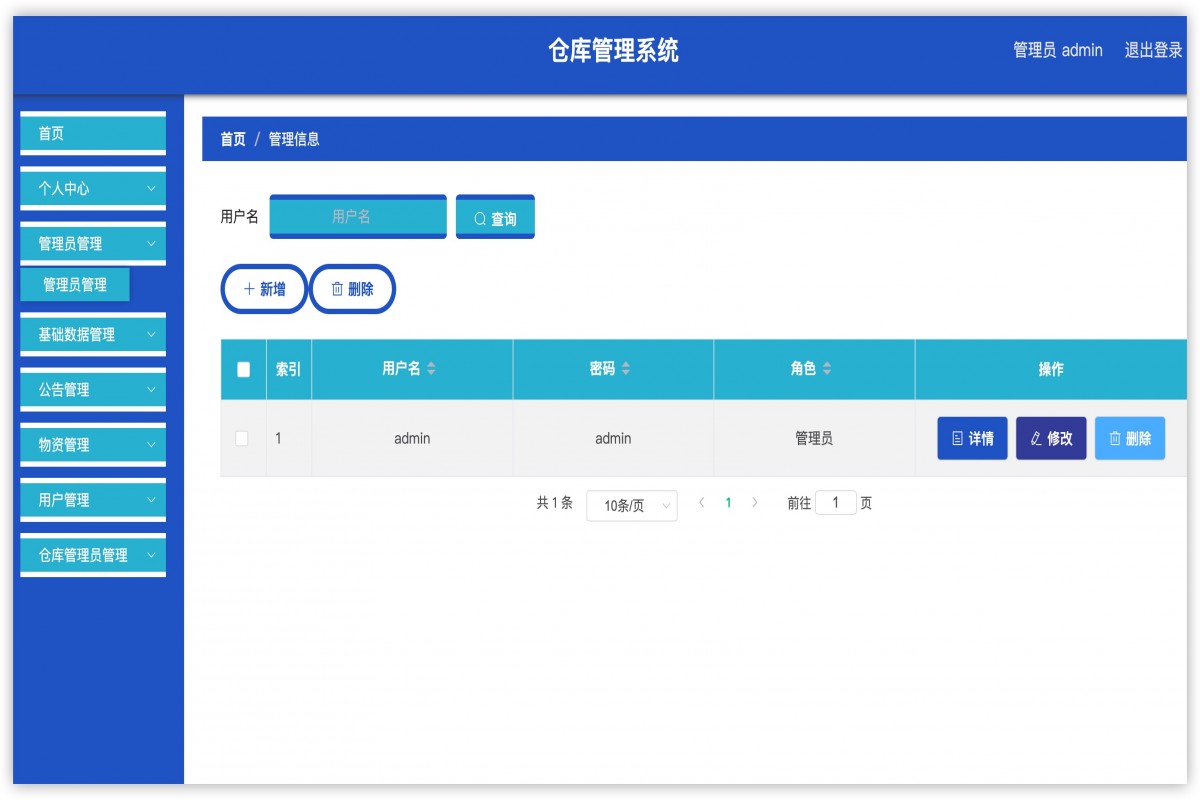Click the trash icon on the 删除 button

[x=337, y=289]
